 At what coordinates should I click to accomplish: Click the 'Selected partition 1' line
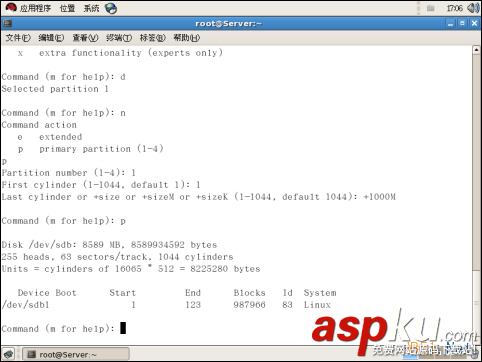[x=55, y=89]
